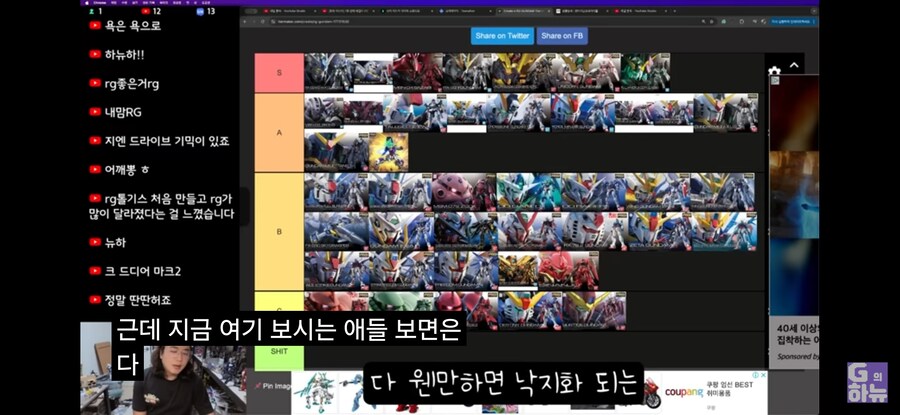The width and height of the screenshot is (900, 415).
Task: Click the yellow SD figure in A tier
Action: tap(389, 152)
